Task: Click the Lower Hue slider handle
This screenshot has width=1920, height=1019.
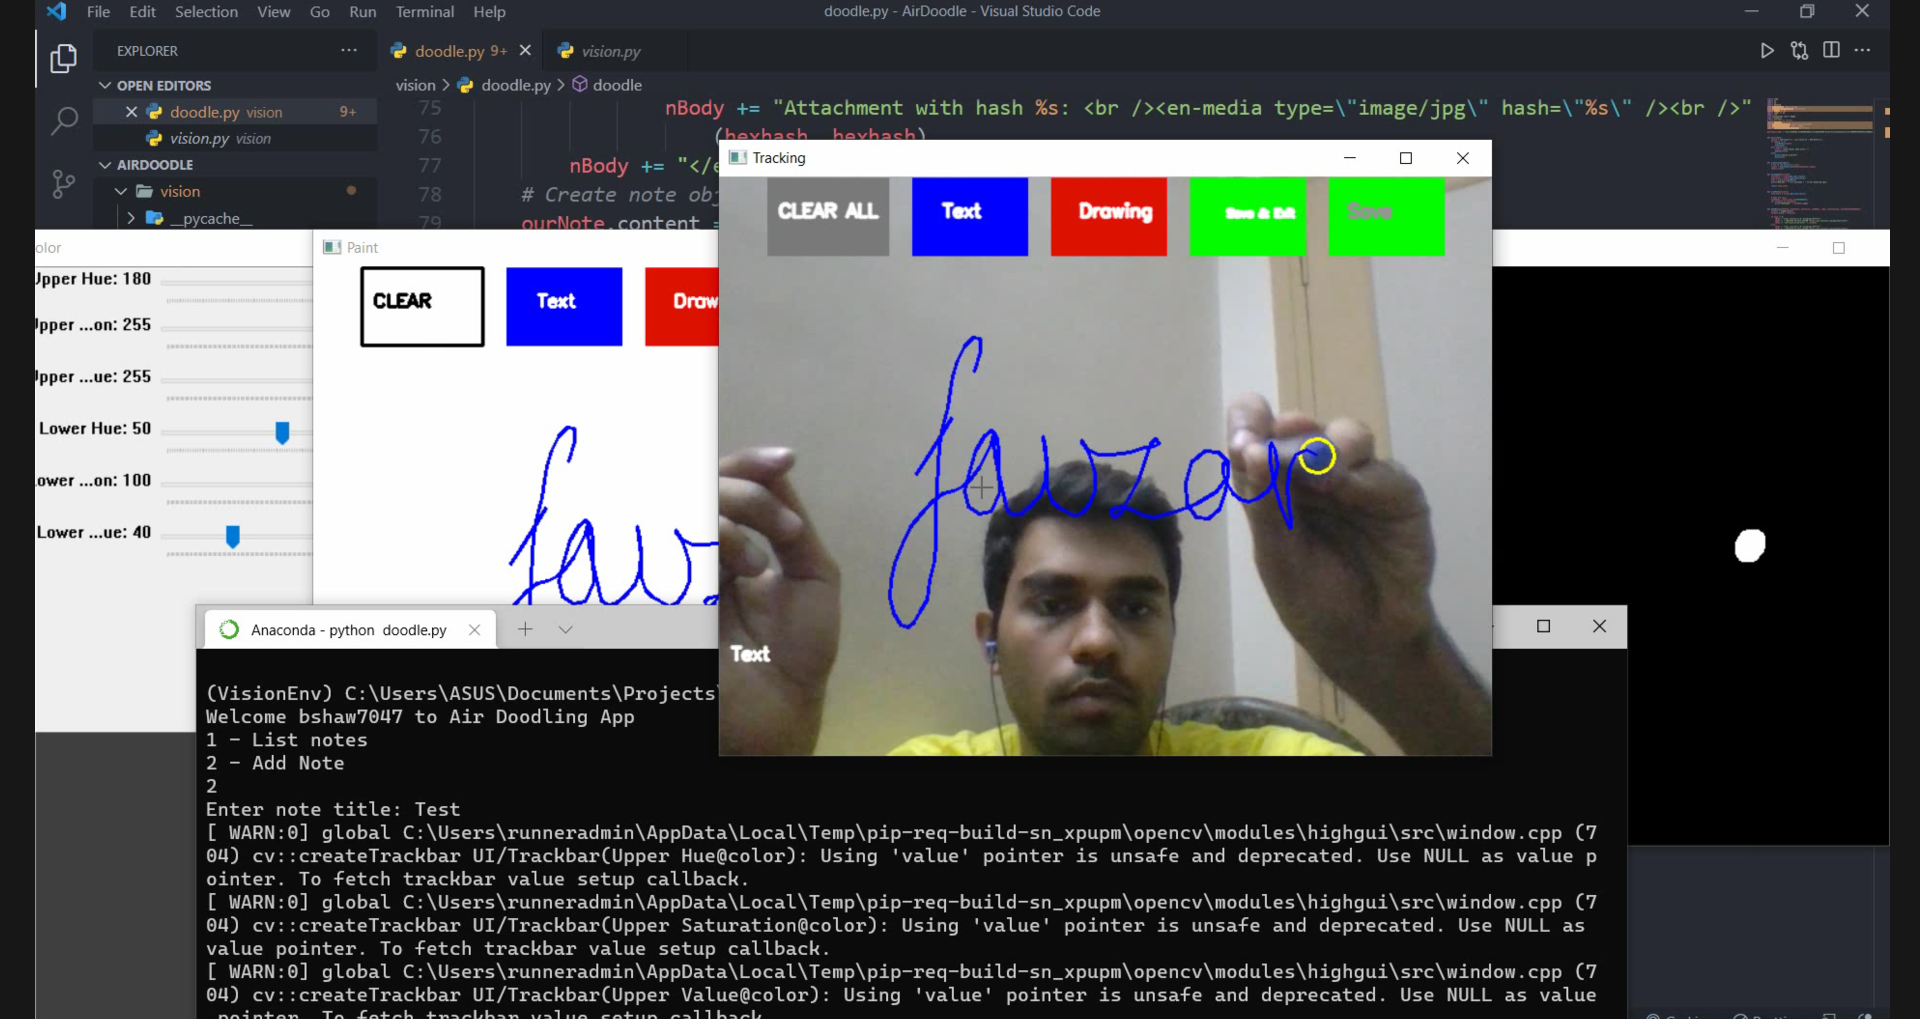Action: [282, 432]
